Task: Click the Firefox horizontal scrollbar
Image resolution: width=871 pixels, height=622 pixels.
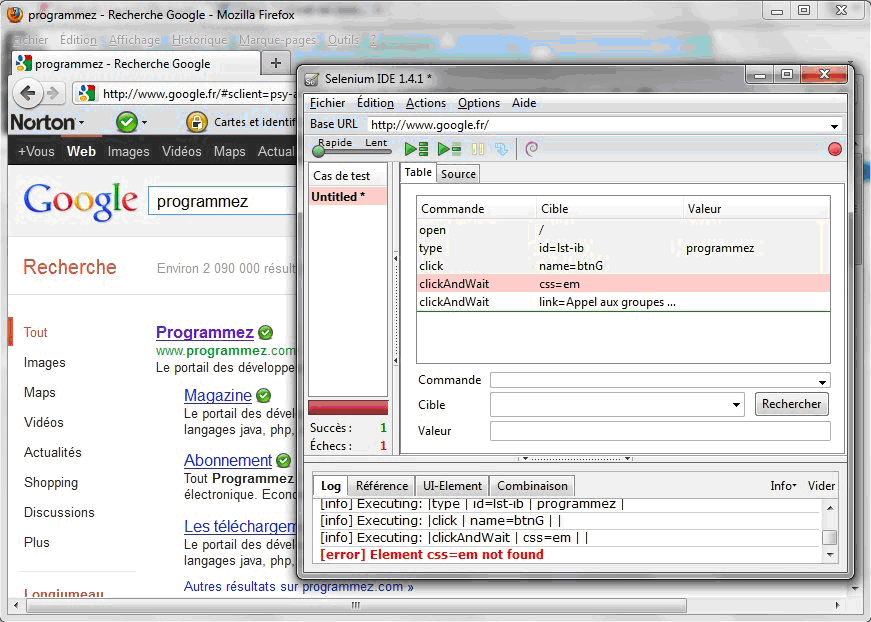Action: (356, 605)
